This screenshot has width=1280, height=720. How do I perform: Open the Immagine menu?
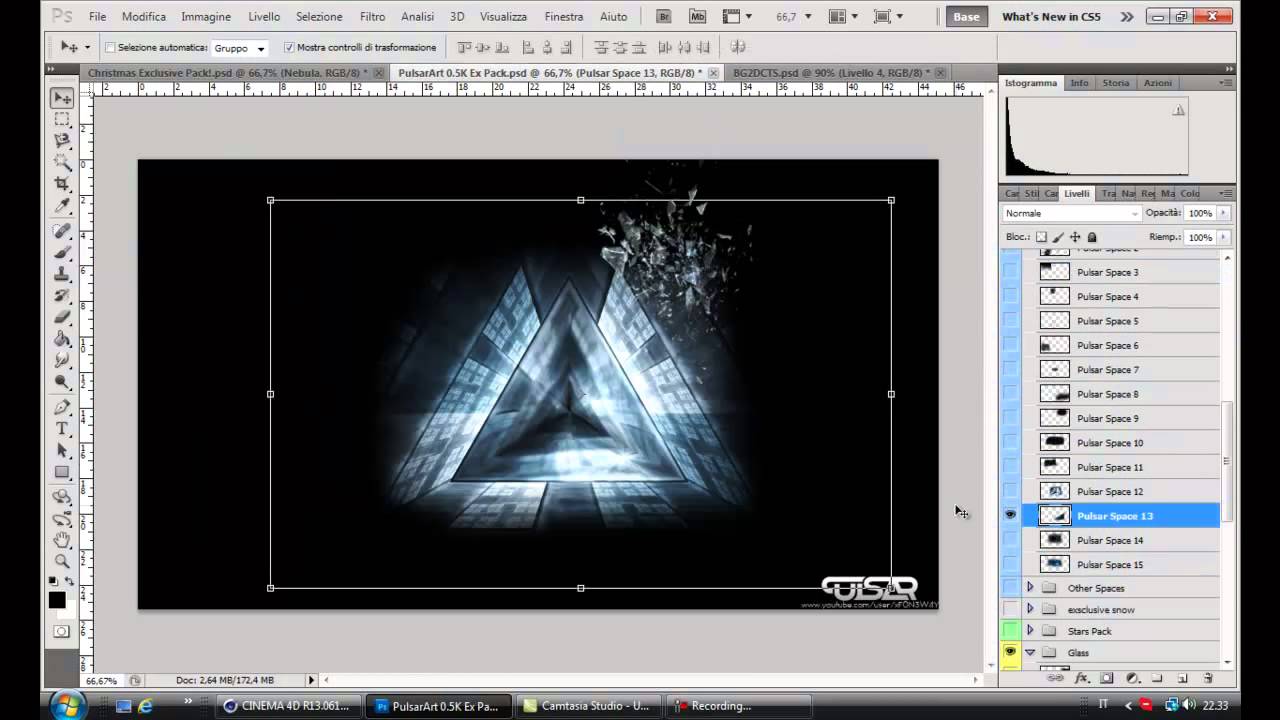[x=206, y=17]
